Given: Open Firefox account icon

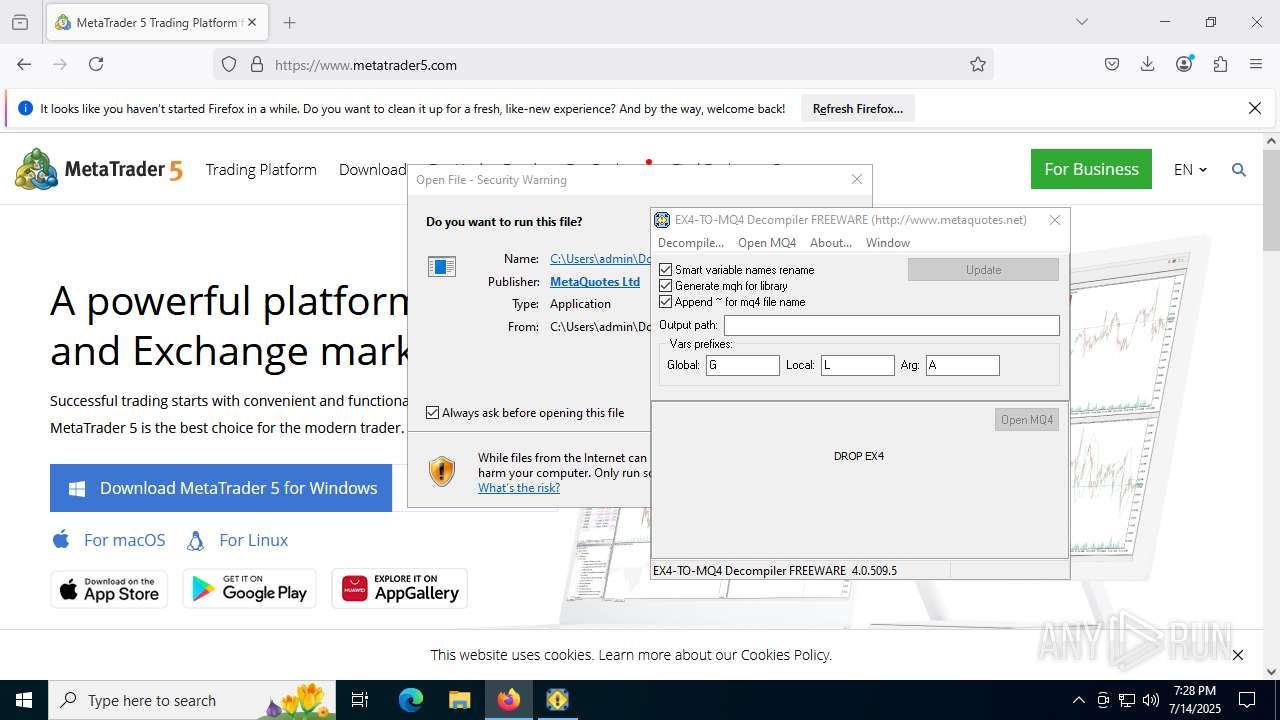Looking at the screenshot, I should tap(1184, 64).
